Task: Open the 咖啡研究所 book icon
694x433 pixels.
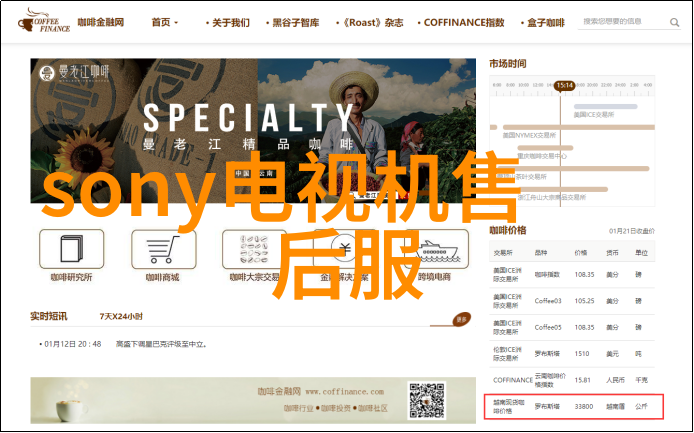Action: 72,249
